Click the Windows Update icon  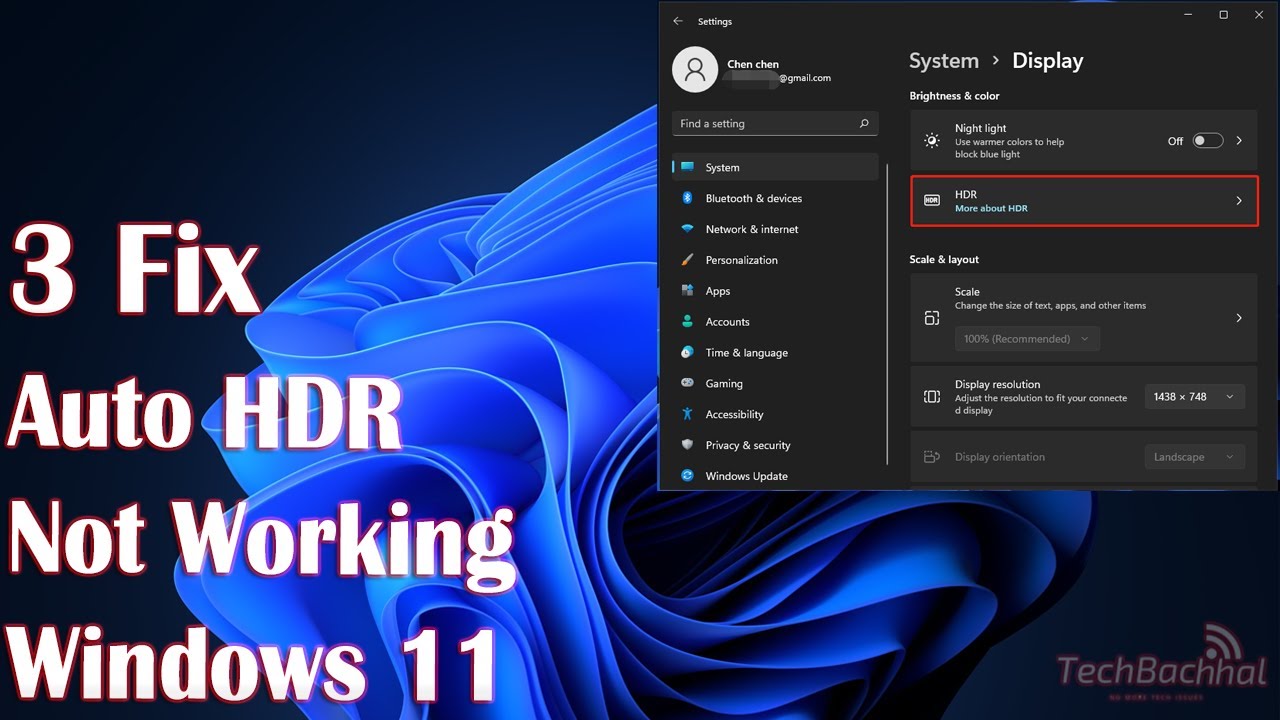click(687, 476)
